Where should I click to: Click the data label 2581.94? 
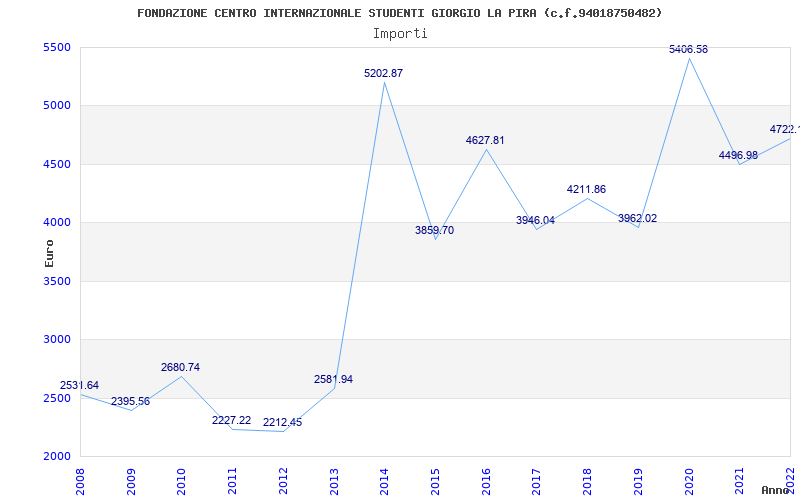click(333, 380)
